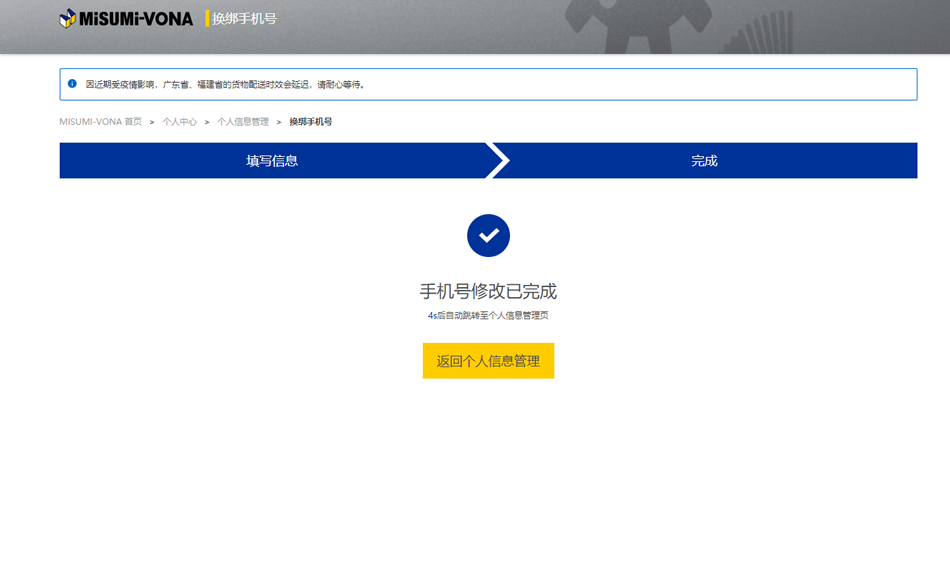Image resolution: width=950 pixels, height=587 pixels.
Task: Click the blue info icon in notice banner
Action: pos(72,84)
